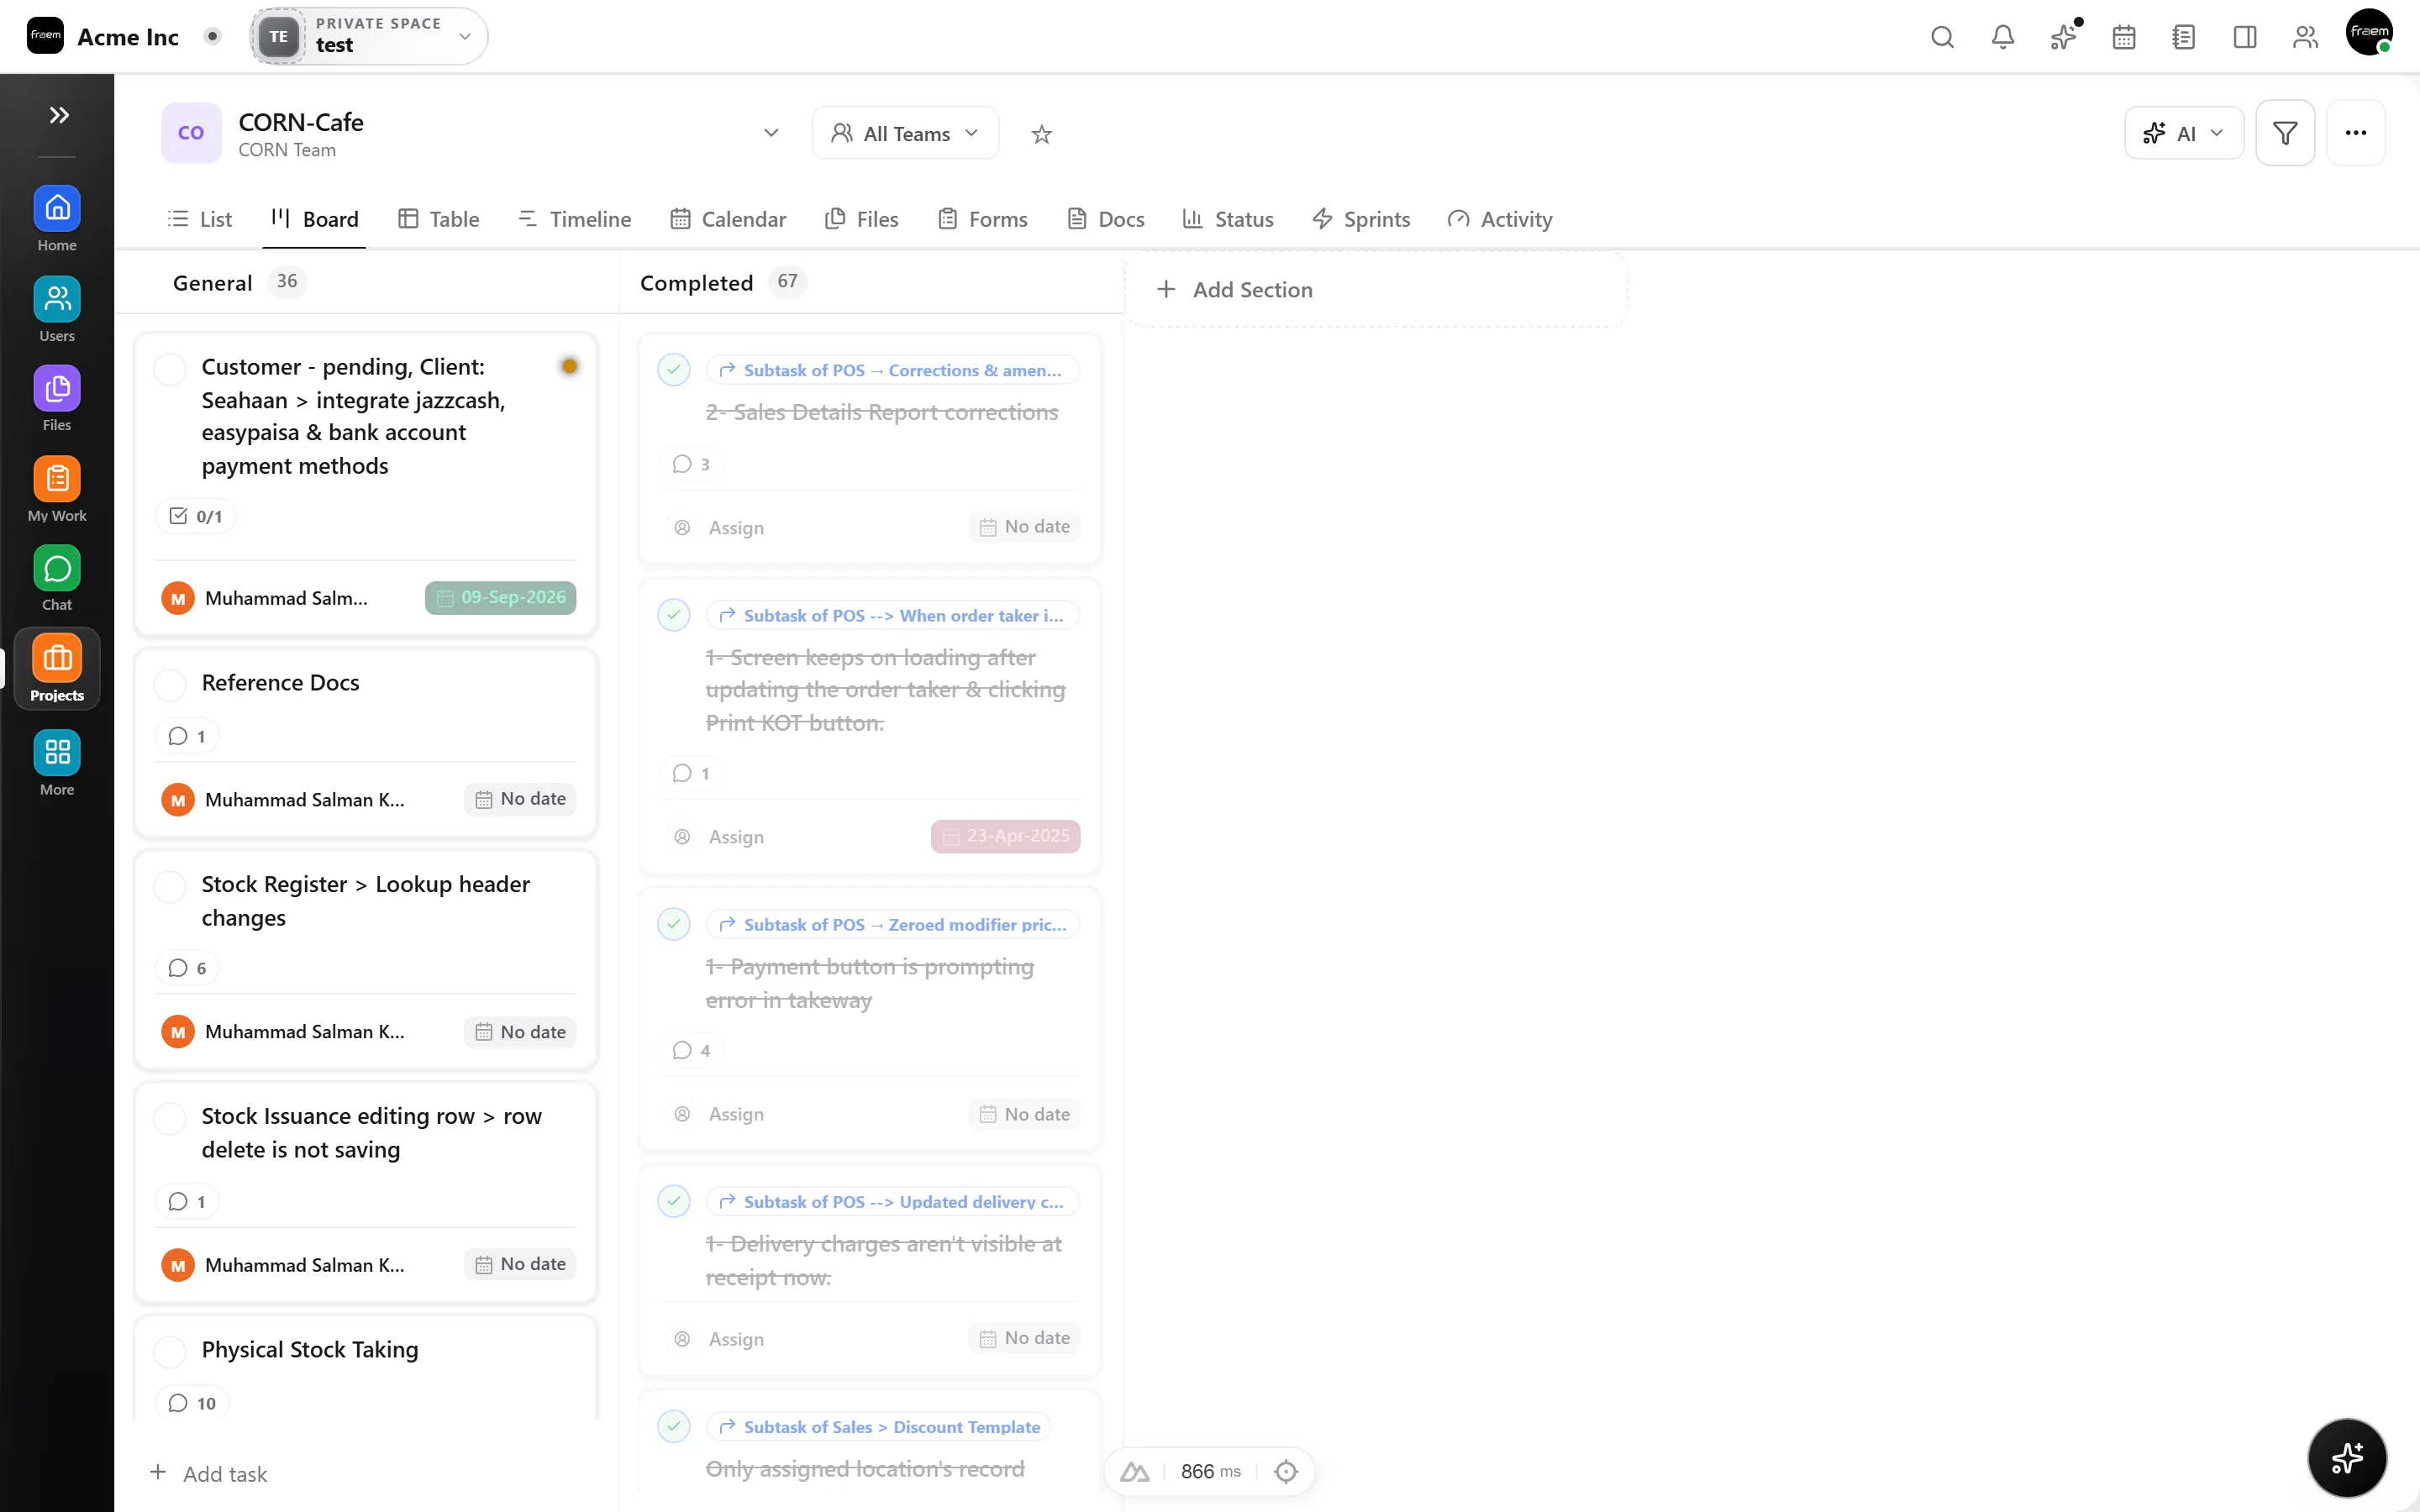Open Projects in sidebar
Viewport: 2420px width, 1512px height.
[57, 669]
